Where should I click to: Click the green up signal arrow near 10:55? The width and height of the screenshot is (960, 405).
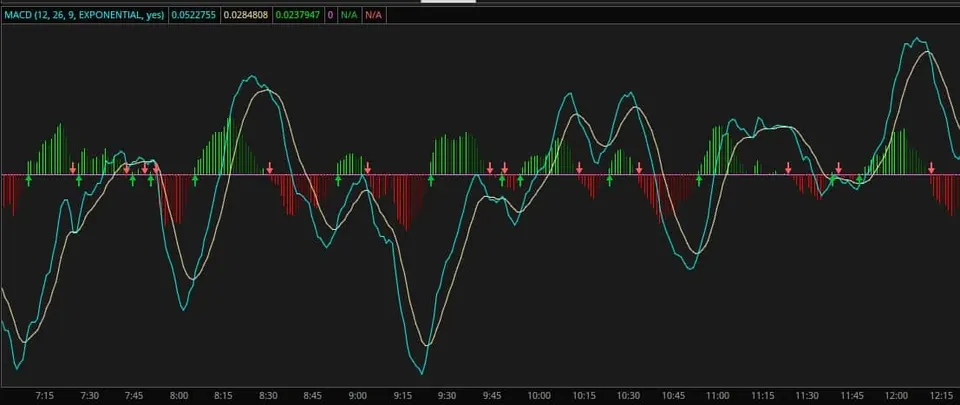pyautogui.click(x=699, y=180)
